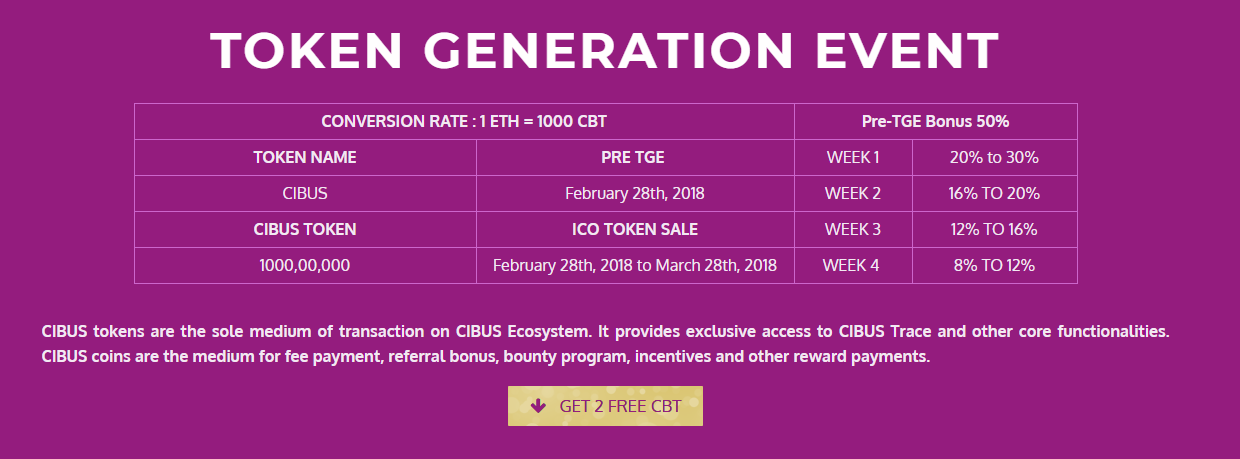Click the down arrow icon on the yellow button
Viewport: 1240px width, 459px height.
pyautogui.click(x=538, y=406)
